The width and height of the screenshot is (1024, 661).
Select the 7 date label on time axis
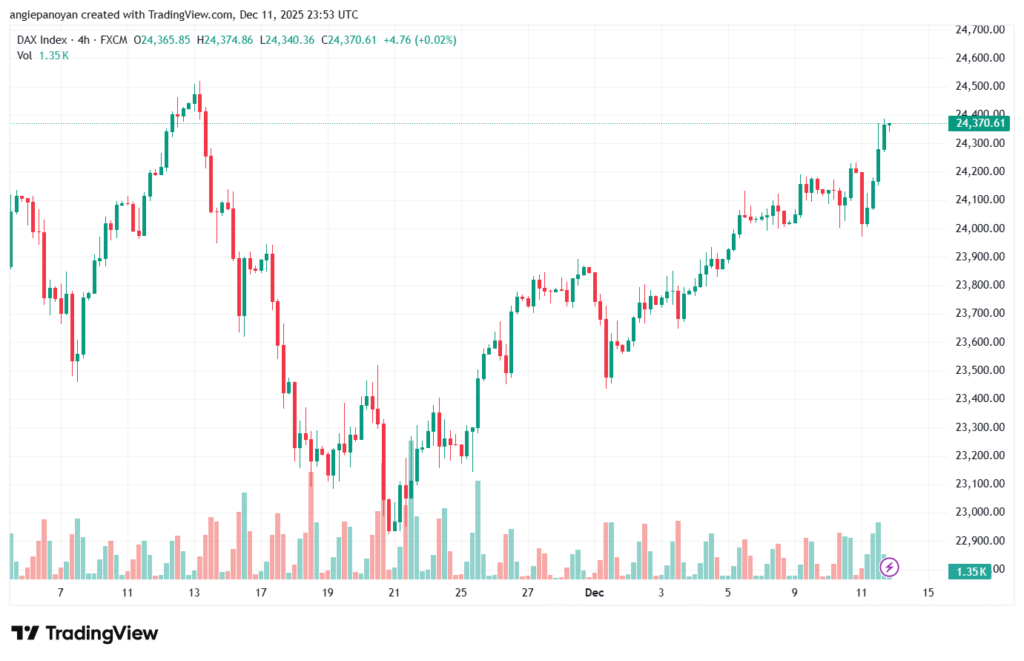tap(61, 593)
